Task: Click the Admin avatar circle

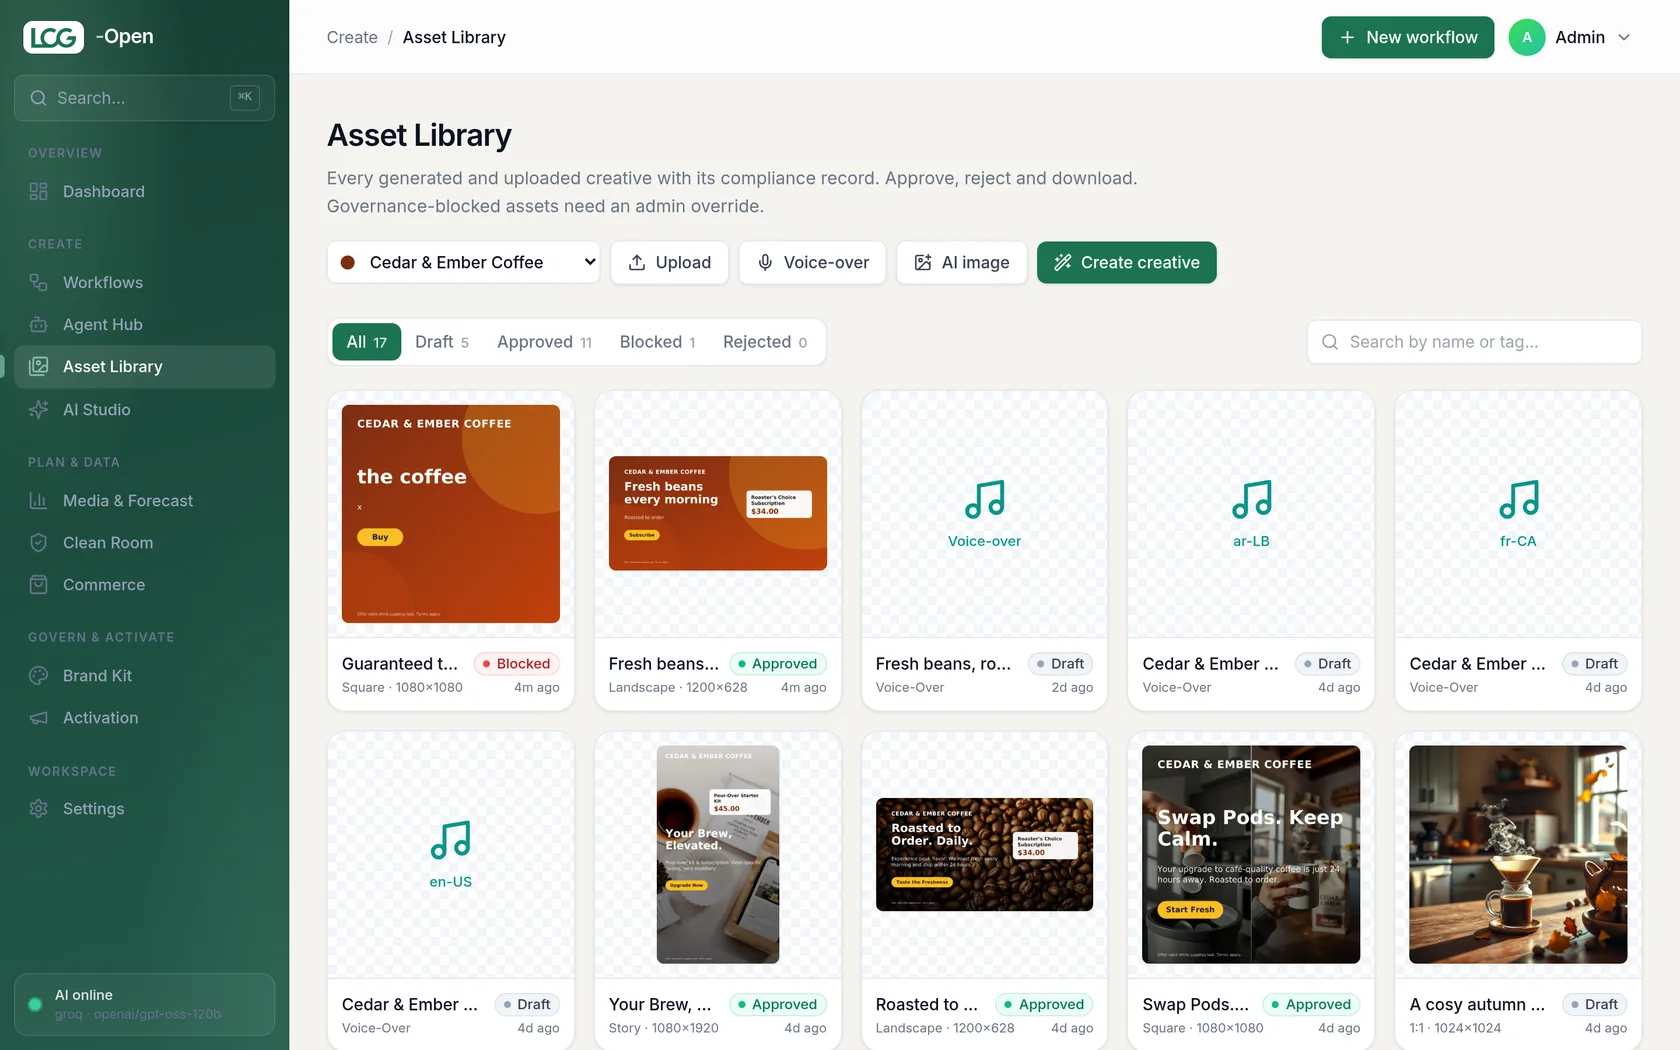Action: (1526, 37)
